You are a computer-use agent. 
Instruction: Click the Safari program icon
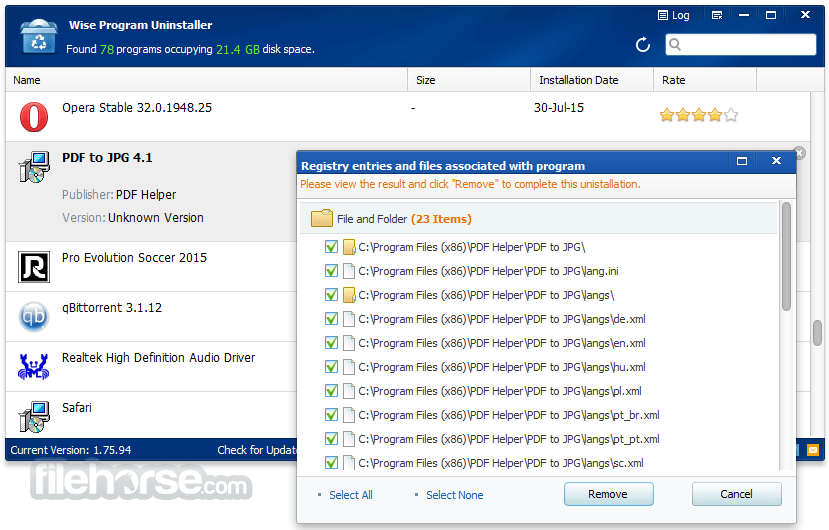tap(34, 416)
